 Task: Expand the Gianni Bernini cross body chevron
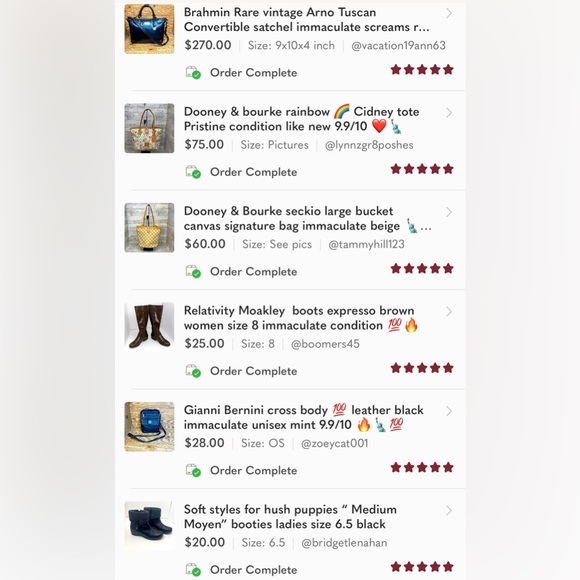449,411
